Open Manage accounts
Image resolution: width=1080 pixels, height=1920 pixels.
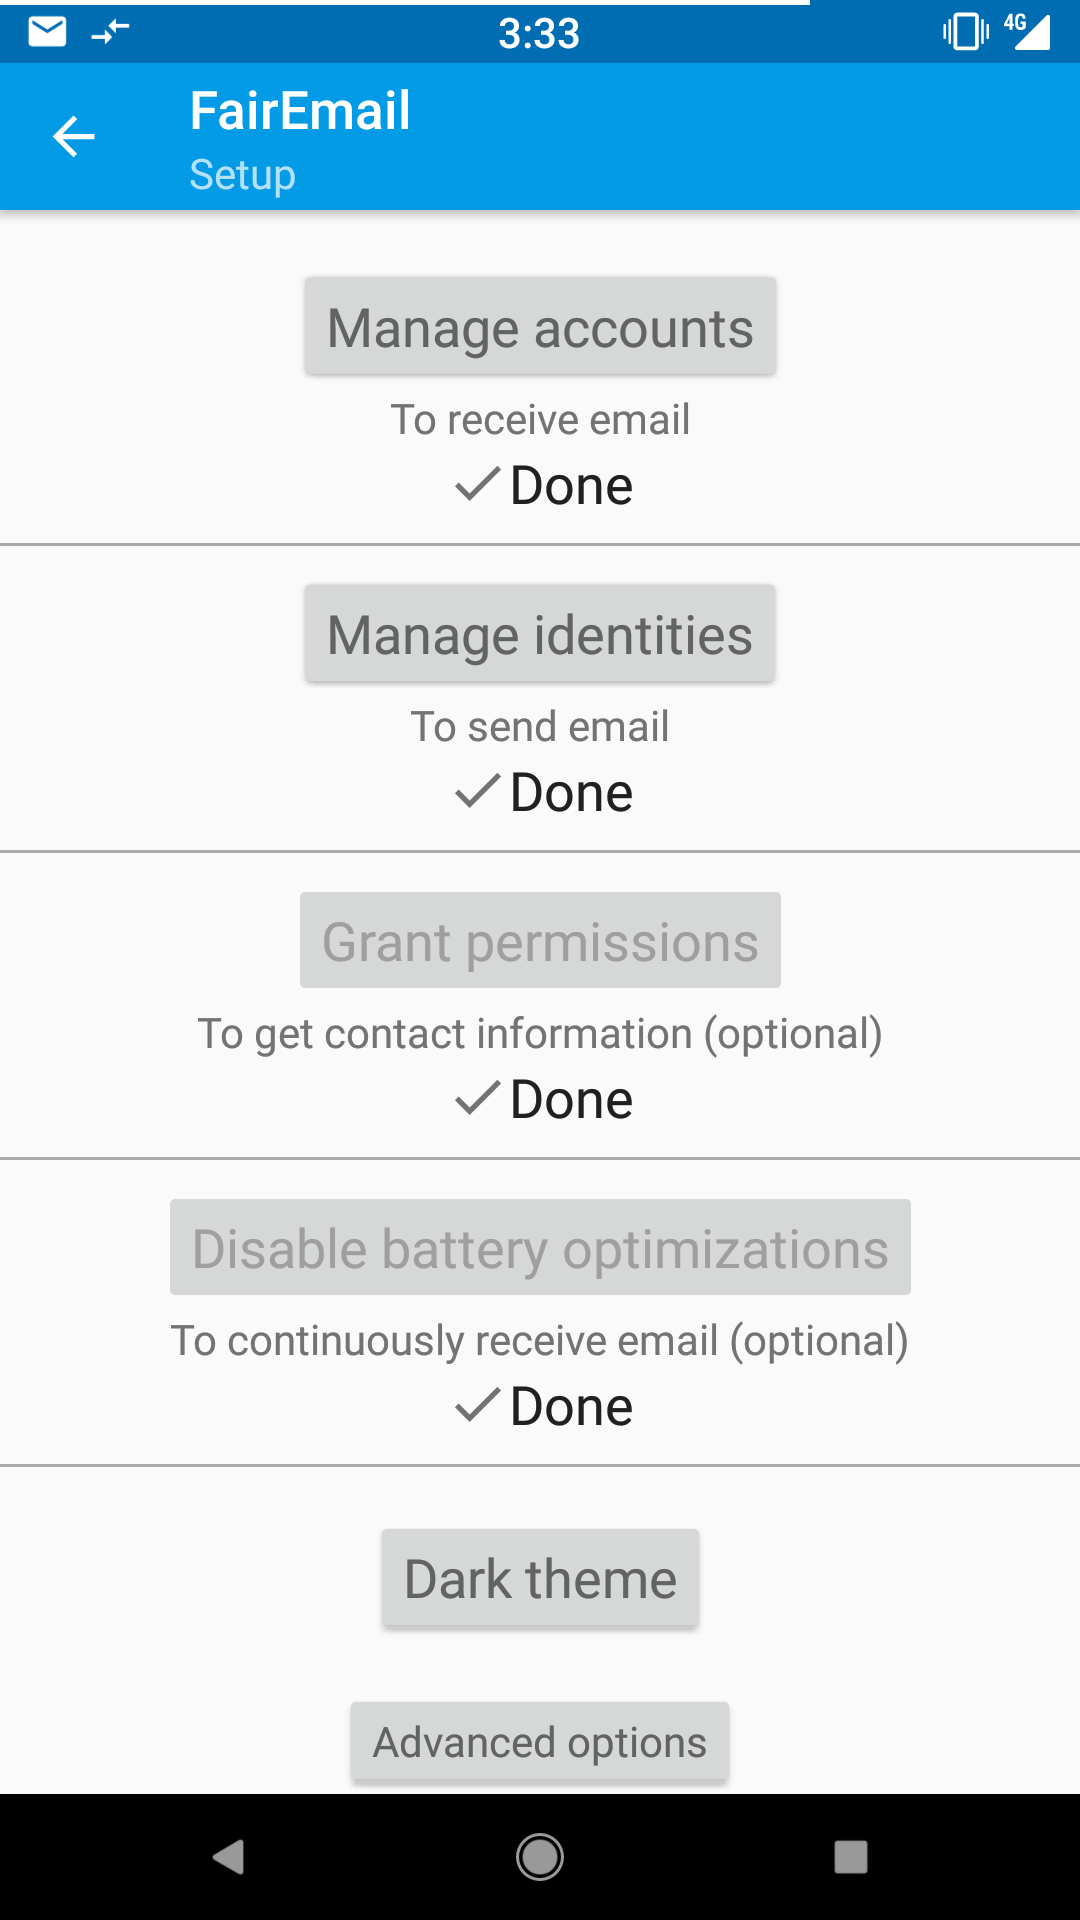pyautogui.click(x=540, y=327)
